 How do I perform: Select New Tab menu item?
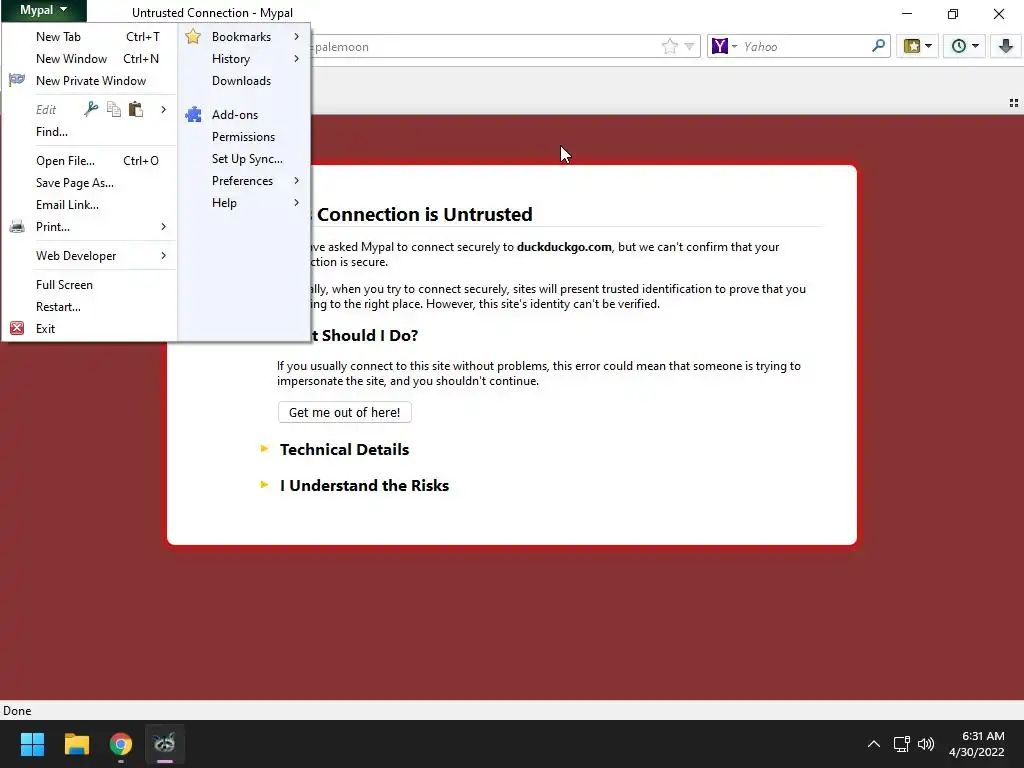(x=89, y=37)
